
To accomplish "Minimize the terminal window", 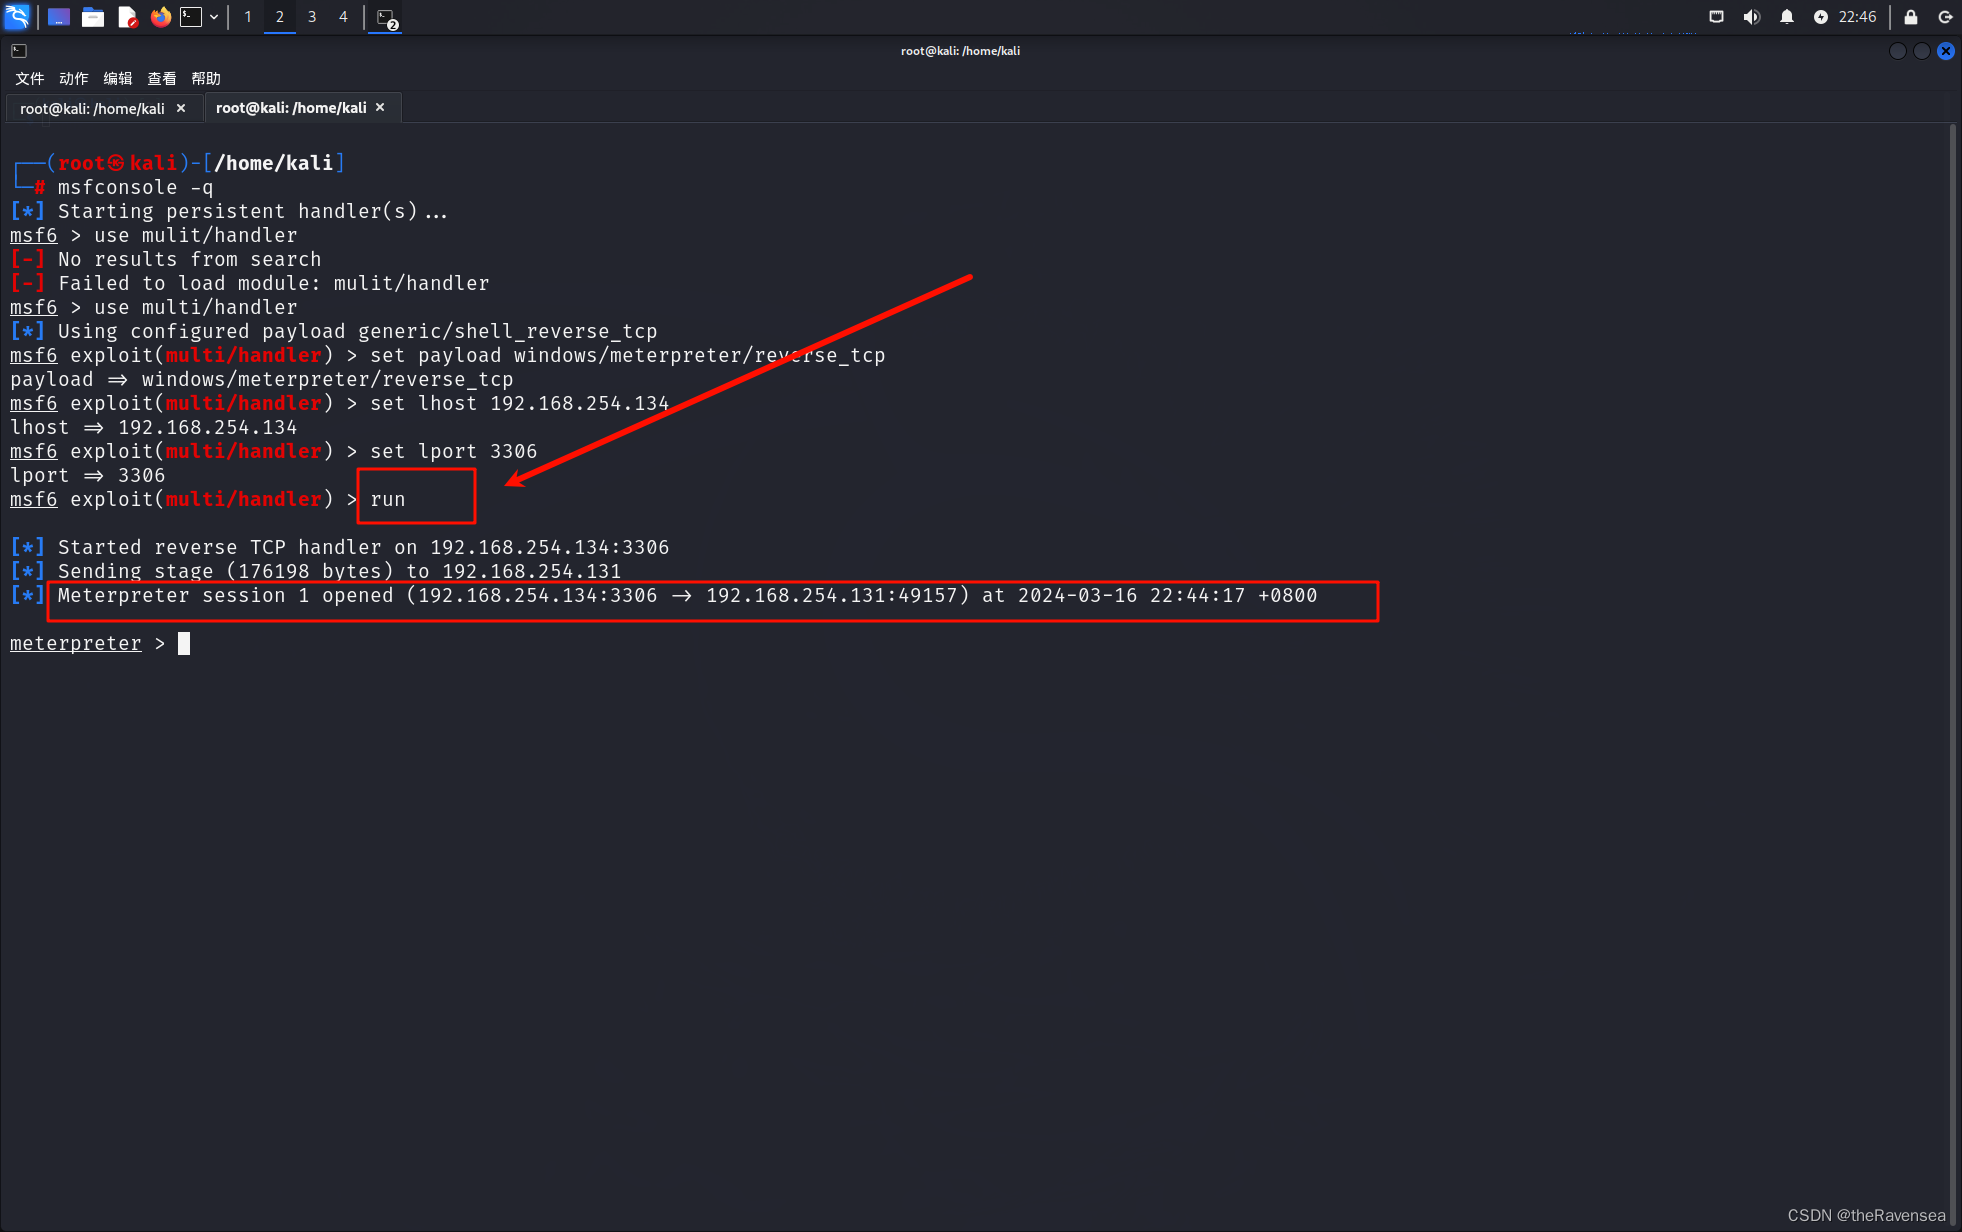I will tap(1897, 51).
